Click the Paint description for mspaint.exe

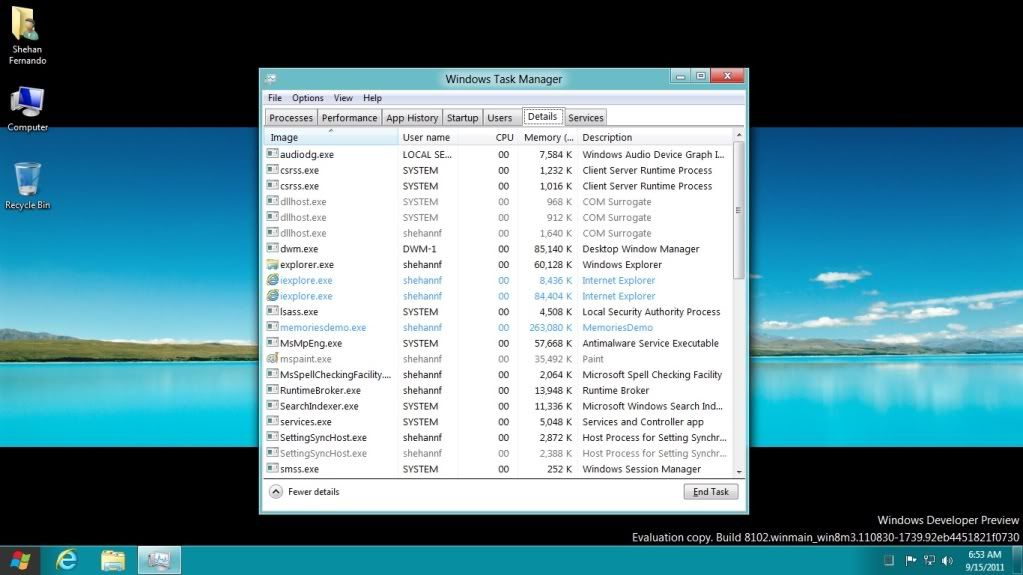(x=592, y=359)
